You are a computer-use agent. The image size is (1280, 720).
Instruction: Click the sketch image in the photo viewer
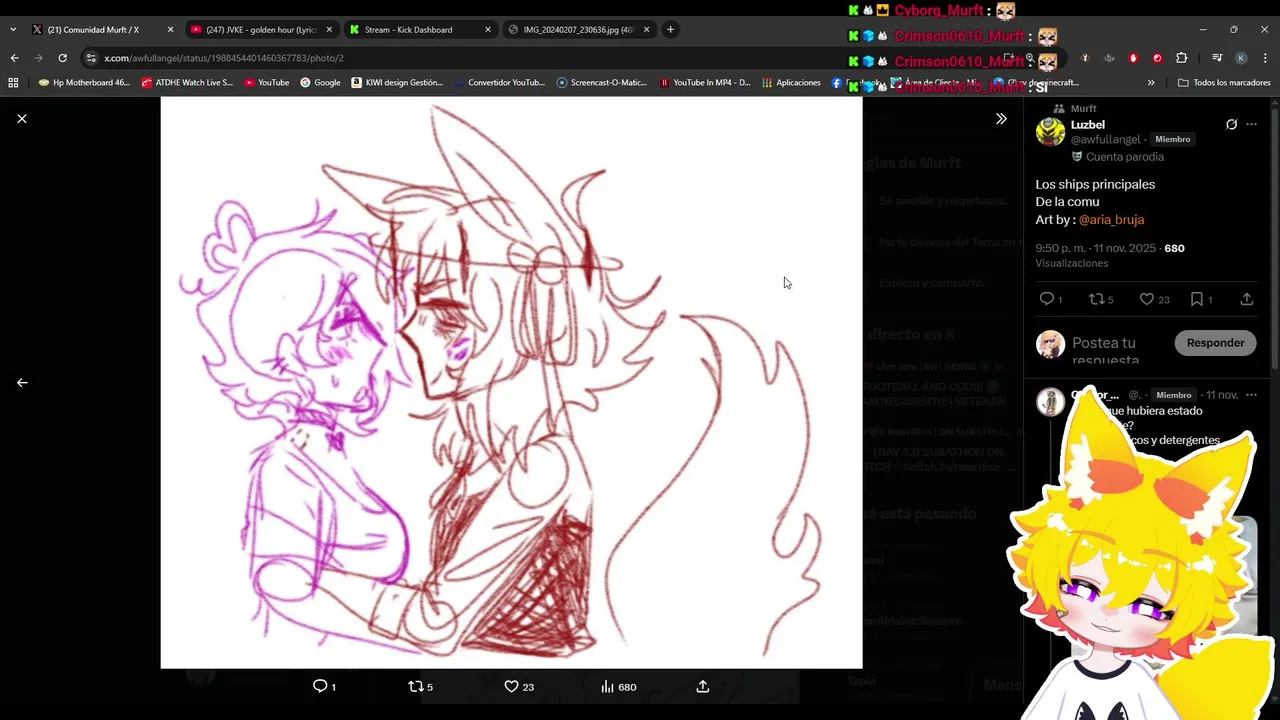[x=511, y=382]
